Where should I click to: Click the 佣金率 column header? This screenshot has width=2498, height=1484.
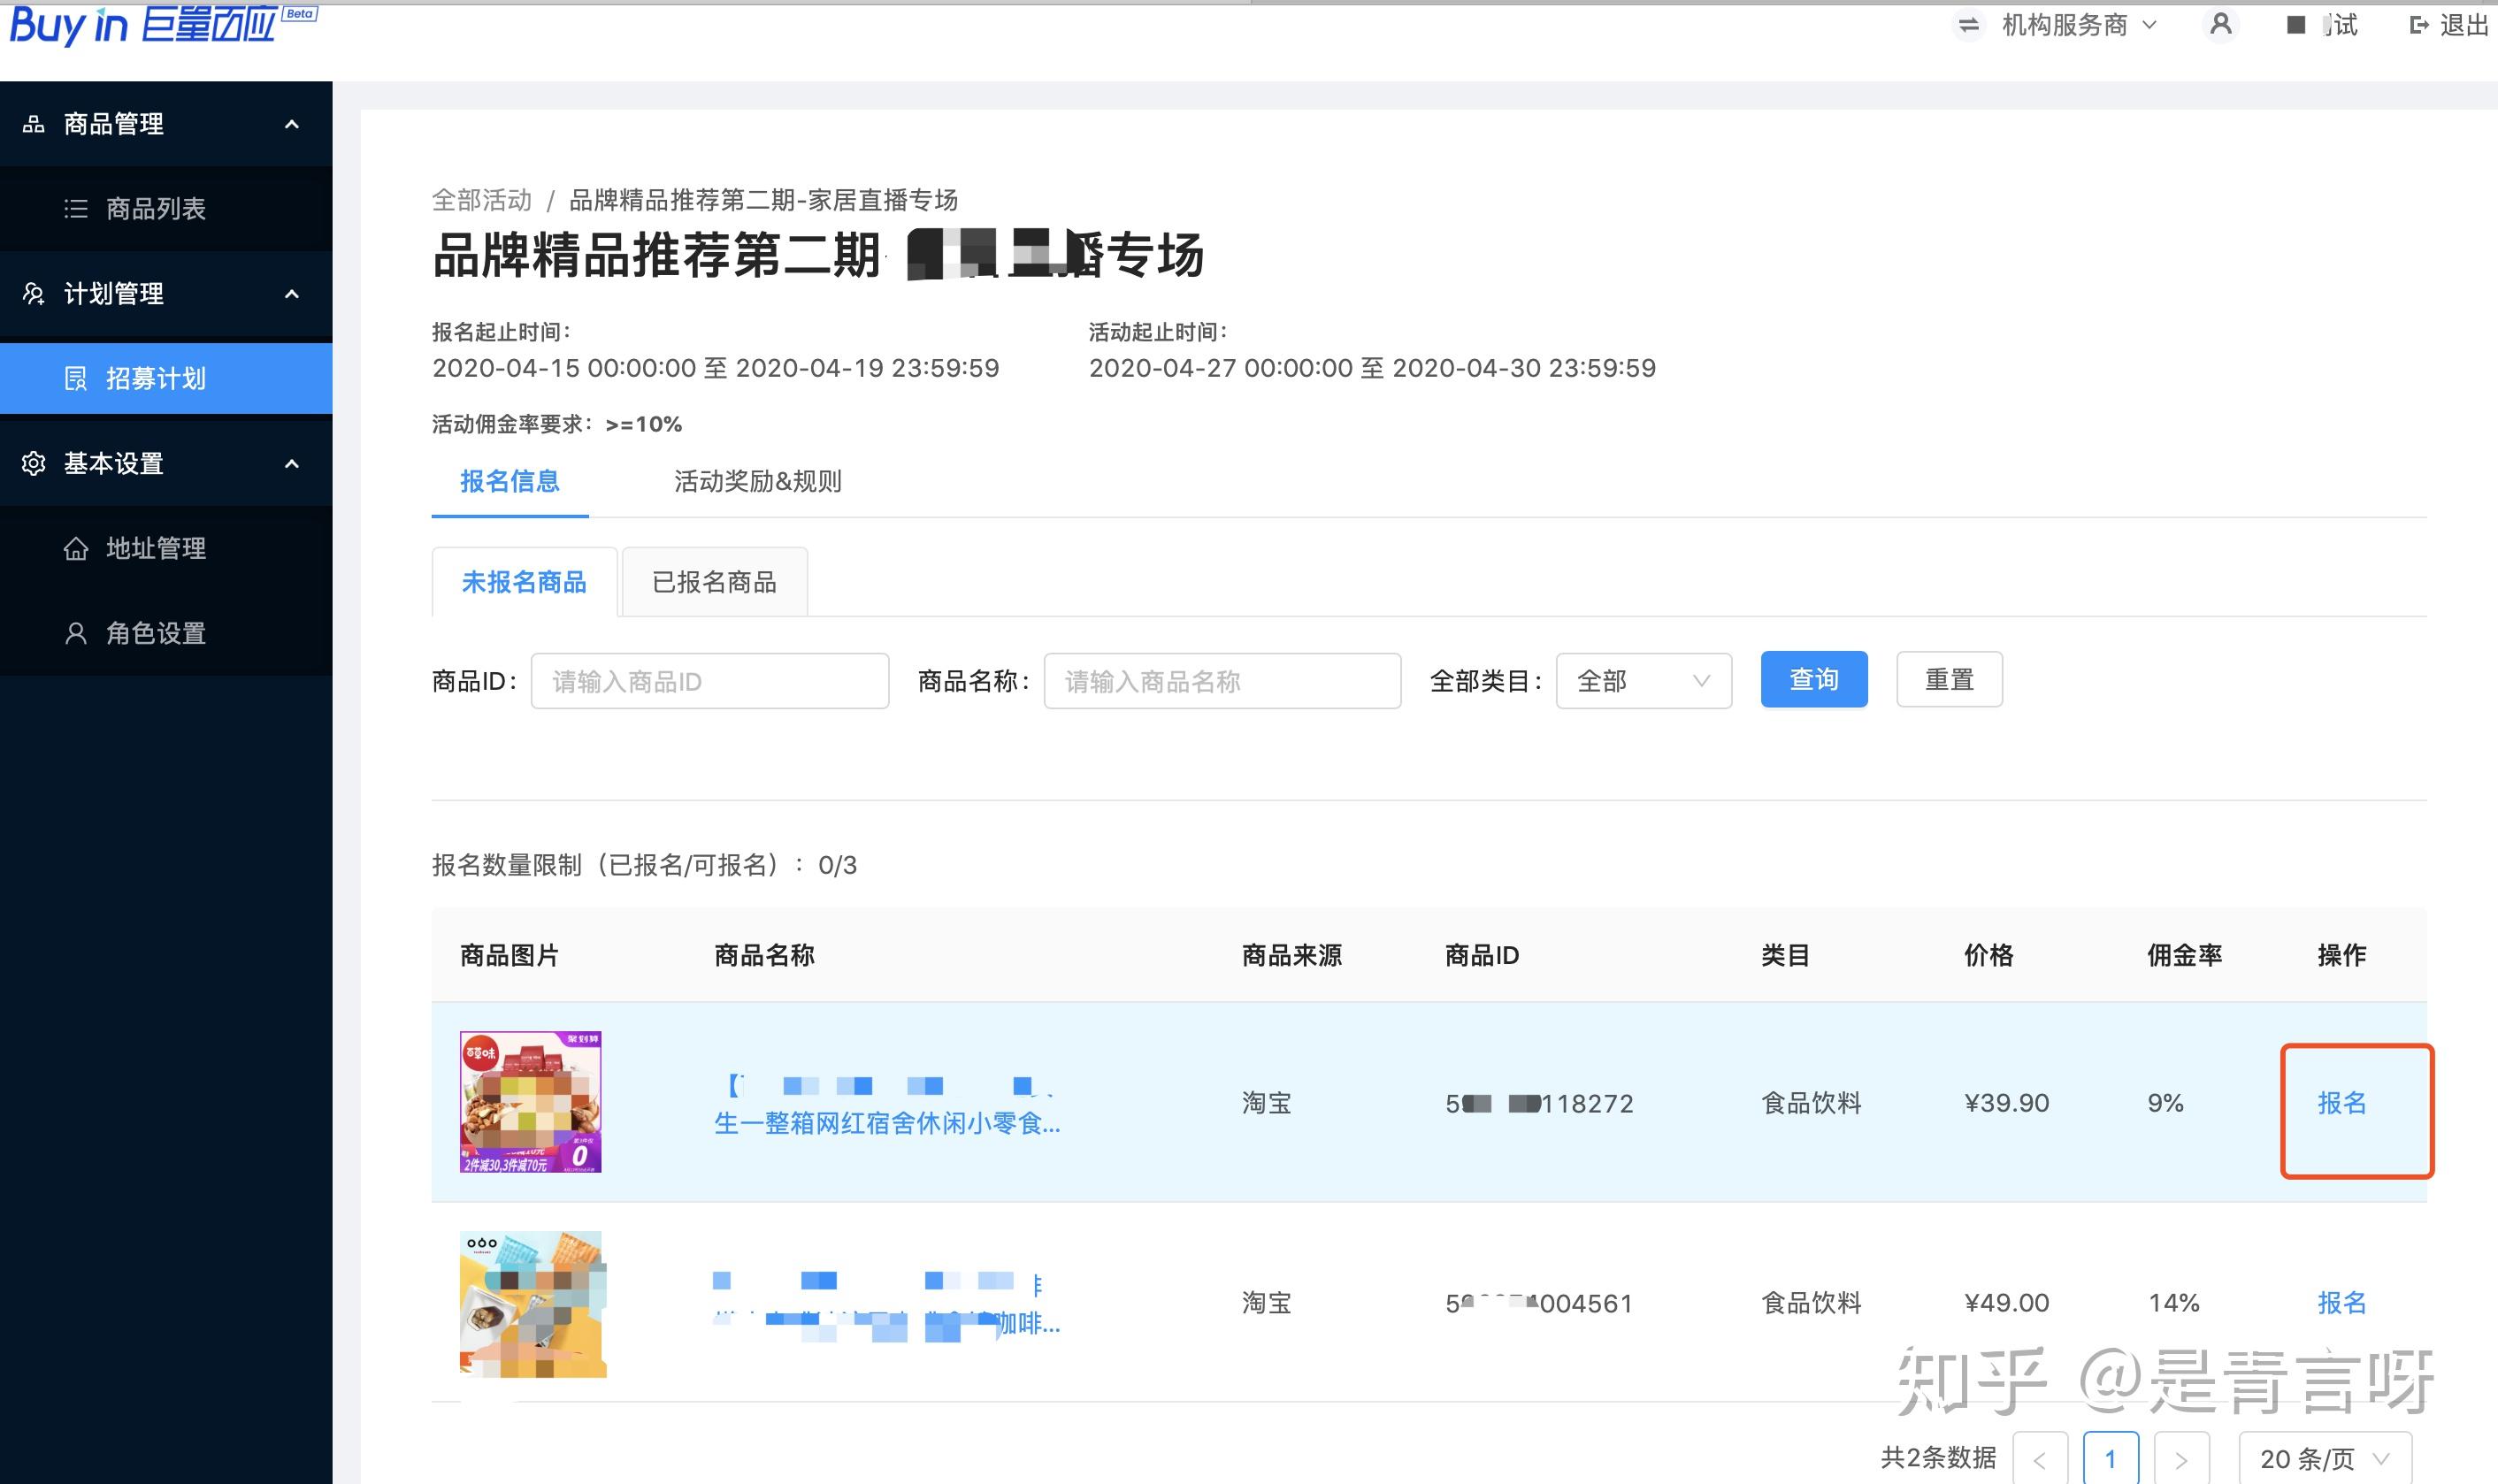pos(2185,955)
